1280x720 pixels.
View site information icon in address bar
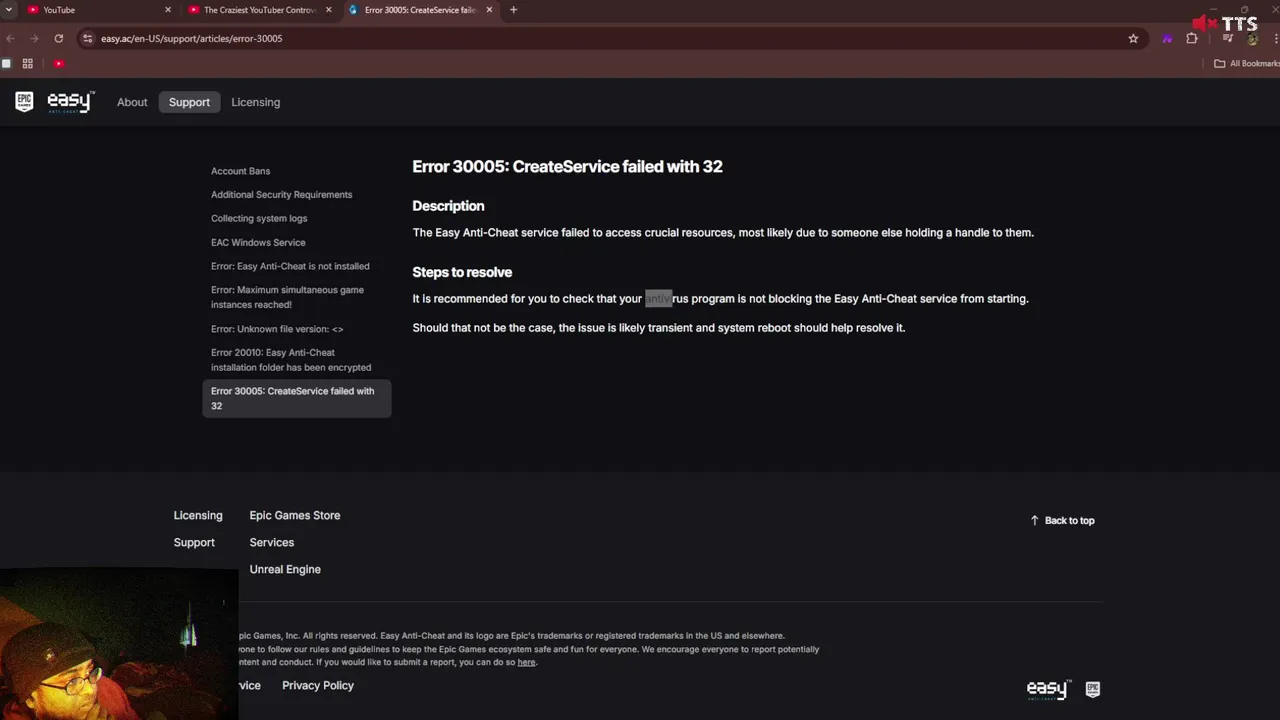click(88, 38)
